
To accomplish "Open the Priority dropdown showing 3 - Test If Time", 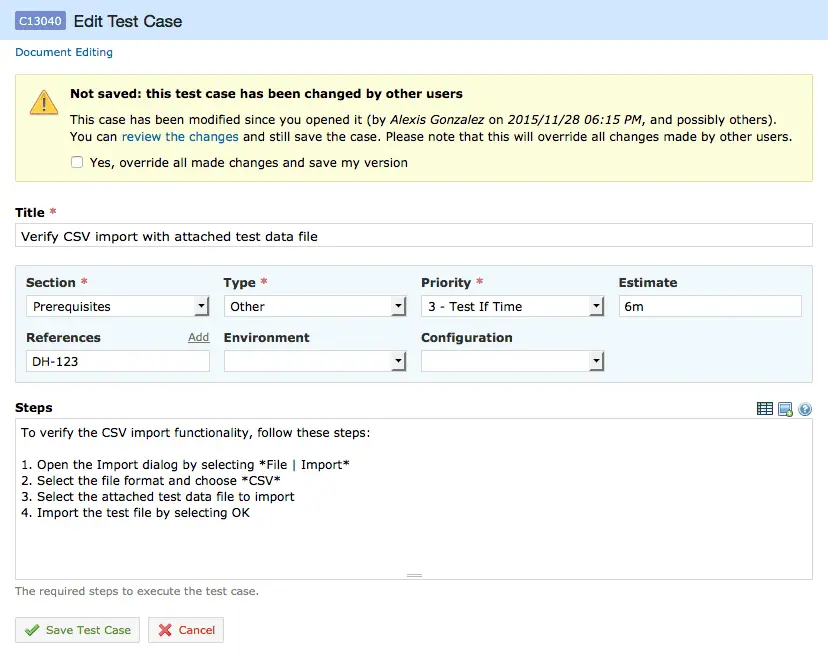I will [x=512, y=306].
